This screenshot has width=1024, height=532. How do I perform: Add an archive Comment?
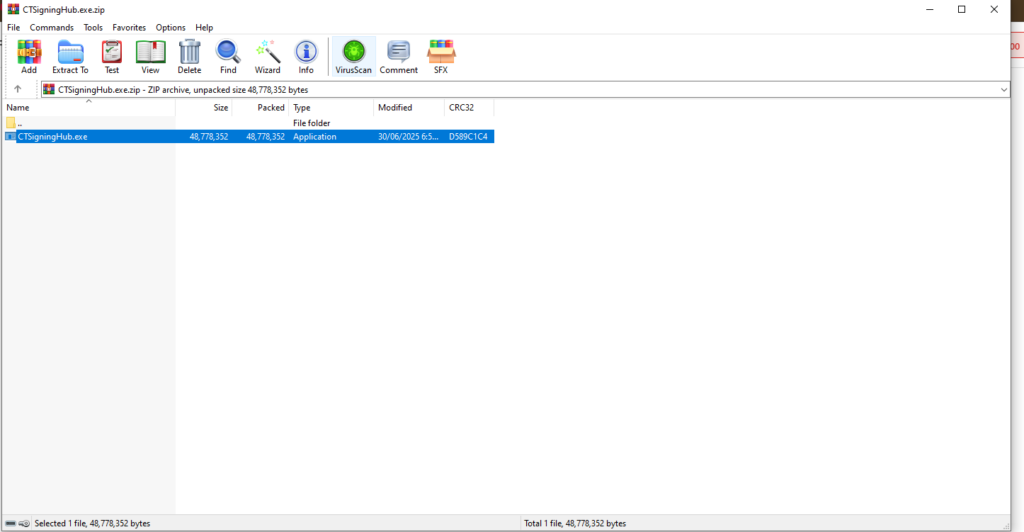point(398,57)
